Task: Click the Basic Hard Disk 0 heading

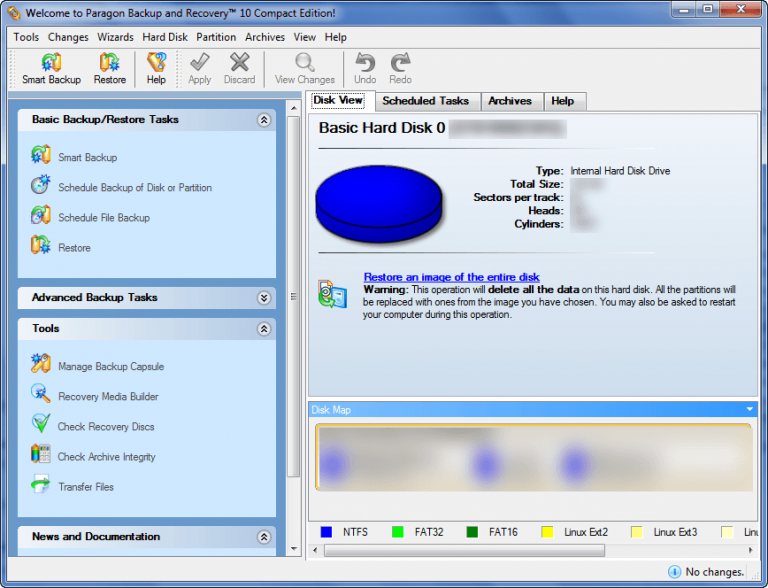Action: 382,128
